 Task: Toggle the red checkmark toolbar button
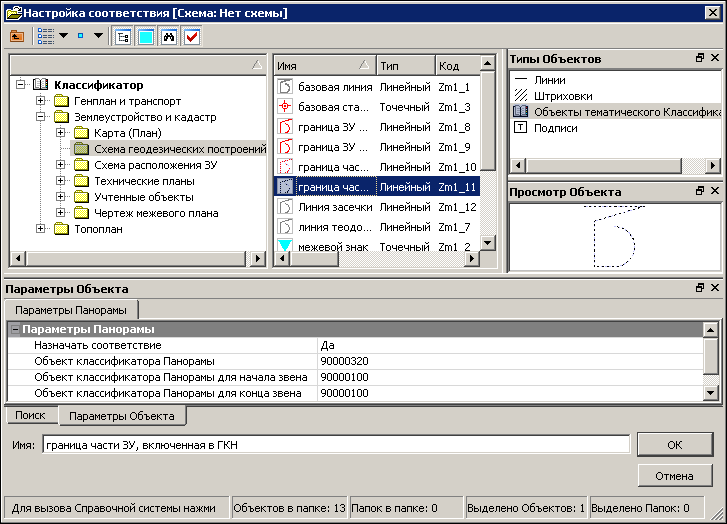pos(192,37)
